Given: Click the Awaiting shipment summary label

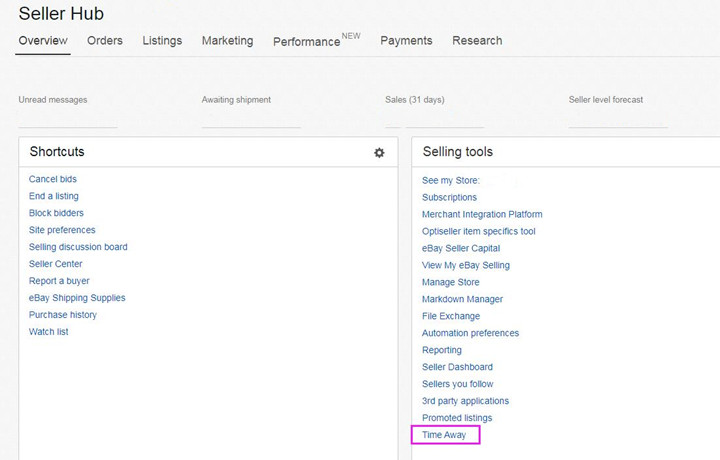Looking at the screenshot, I should [x=236, y=100].
